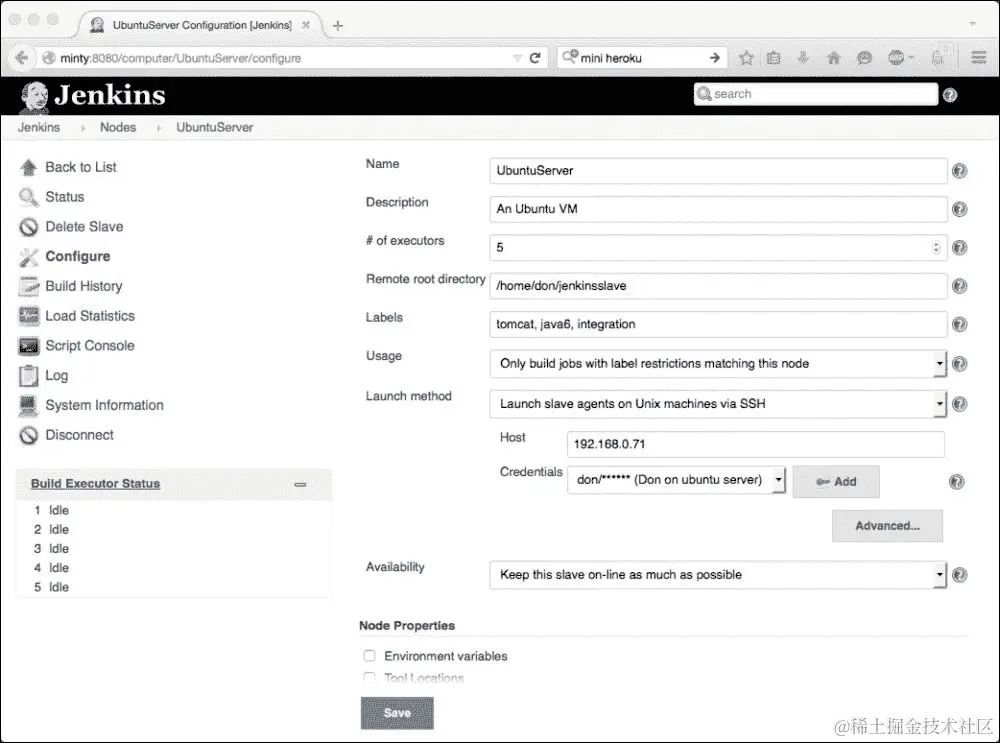Open the browser home icon
Viewport: 1000px width, 743px height.
[833, 58]
